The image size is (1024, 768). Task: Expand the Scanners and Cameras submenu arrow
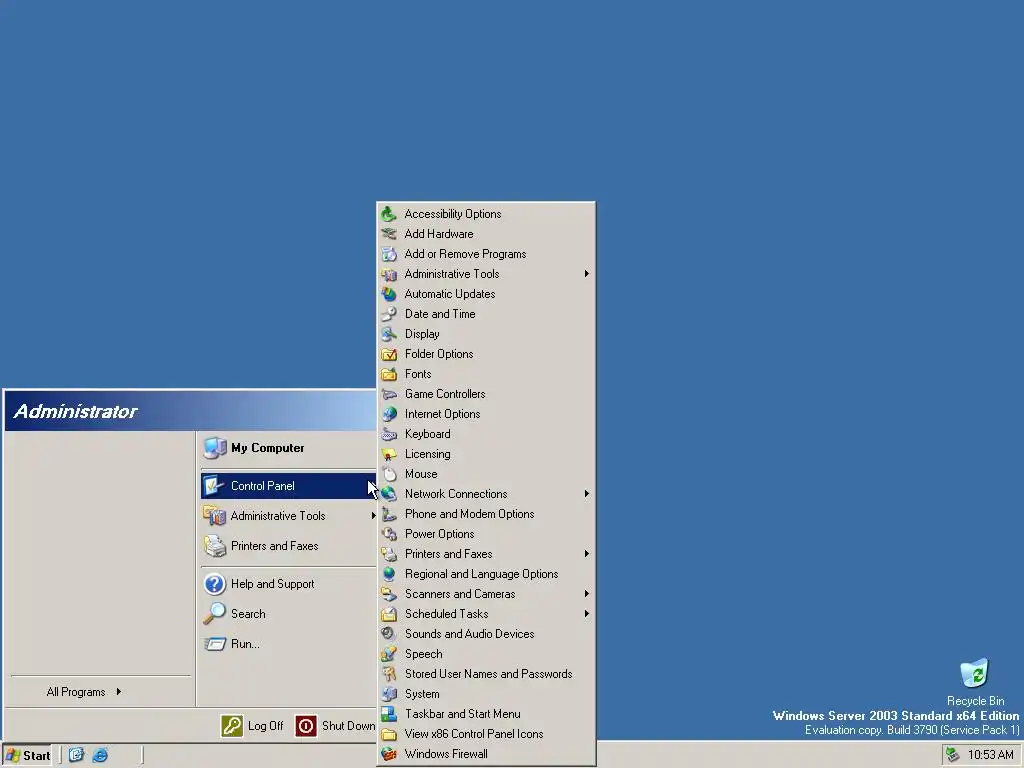(x=586, y=594)
